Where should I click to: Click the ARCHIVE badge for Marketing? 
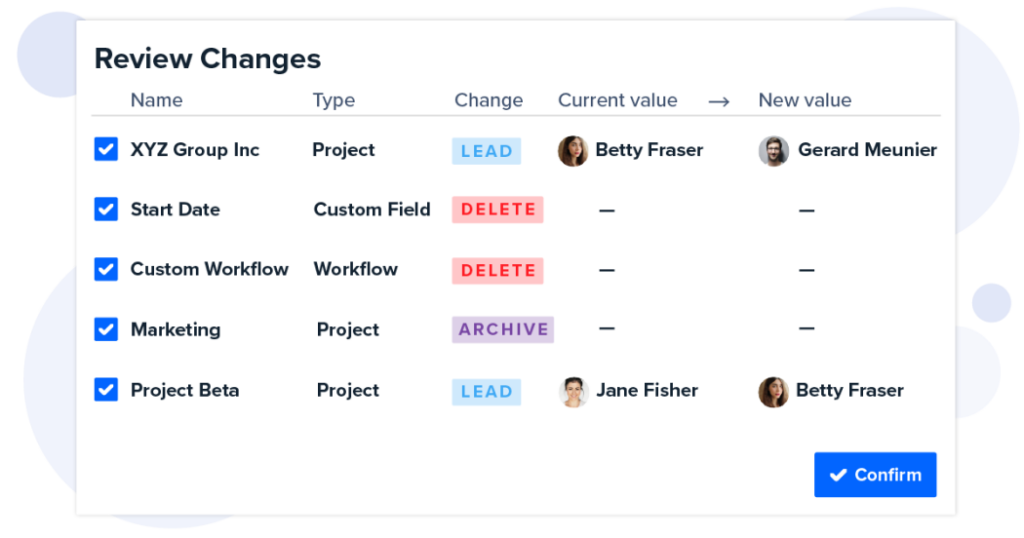pos(503,330)
